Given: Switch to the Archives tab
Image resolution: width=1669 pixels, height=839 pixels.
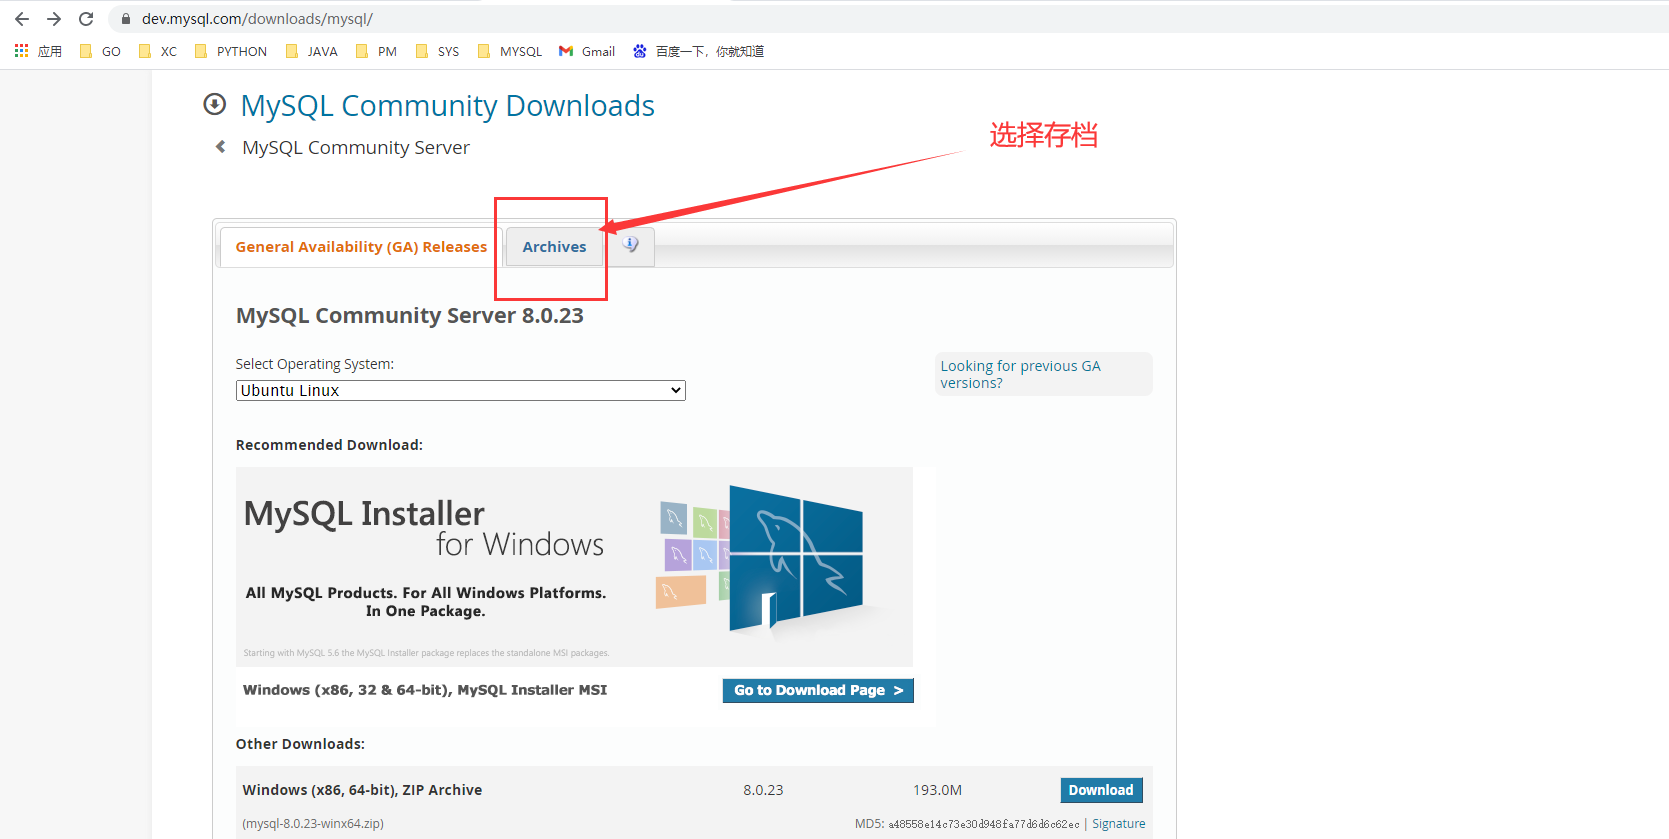Looking at the screenshot, I should tap(554, 247).
